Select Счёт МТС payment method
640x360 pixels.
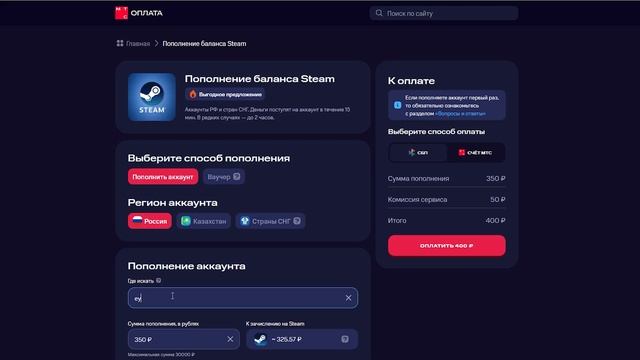click(476, 153)
